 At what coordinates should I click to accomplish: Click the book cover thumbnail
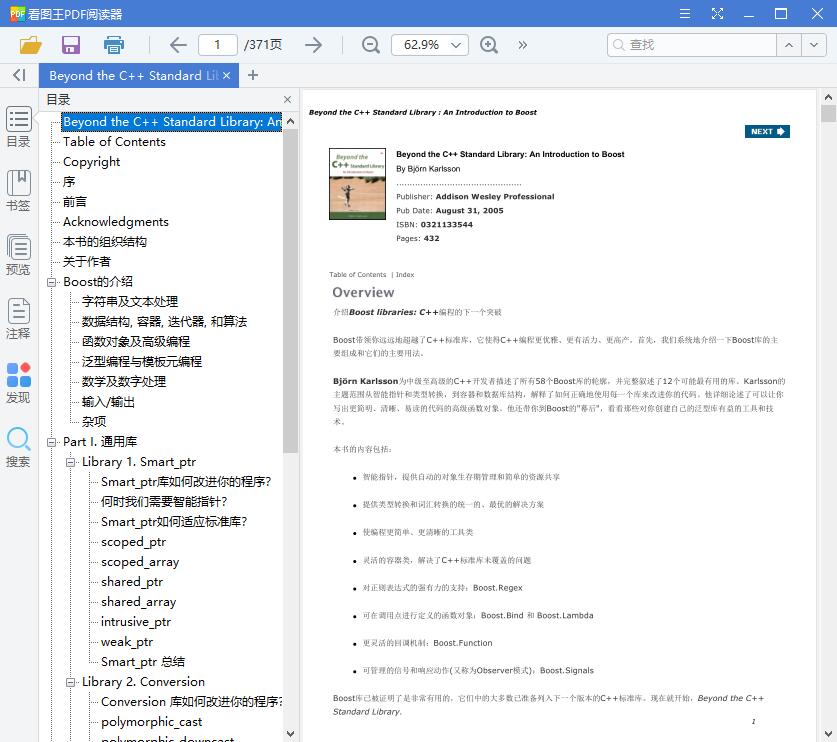point(357,184)
